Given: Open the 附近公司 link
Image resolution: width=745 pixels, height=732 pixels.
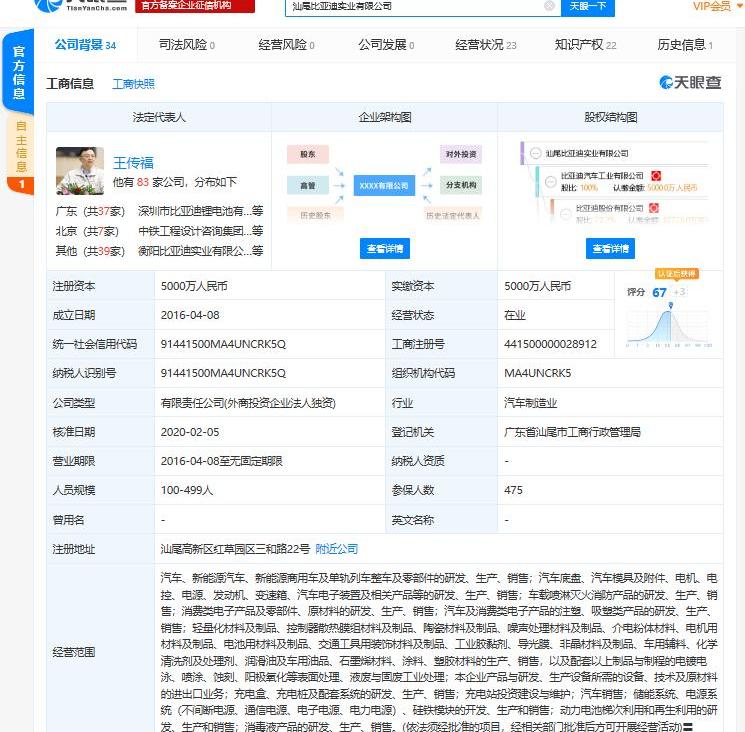Looking at the screenshot, I should 336,549.
